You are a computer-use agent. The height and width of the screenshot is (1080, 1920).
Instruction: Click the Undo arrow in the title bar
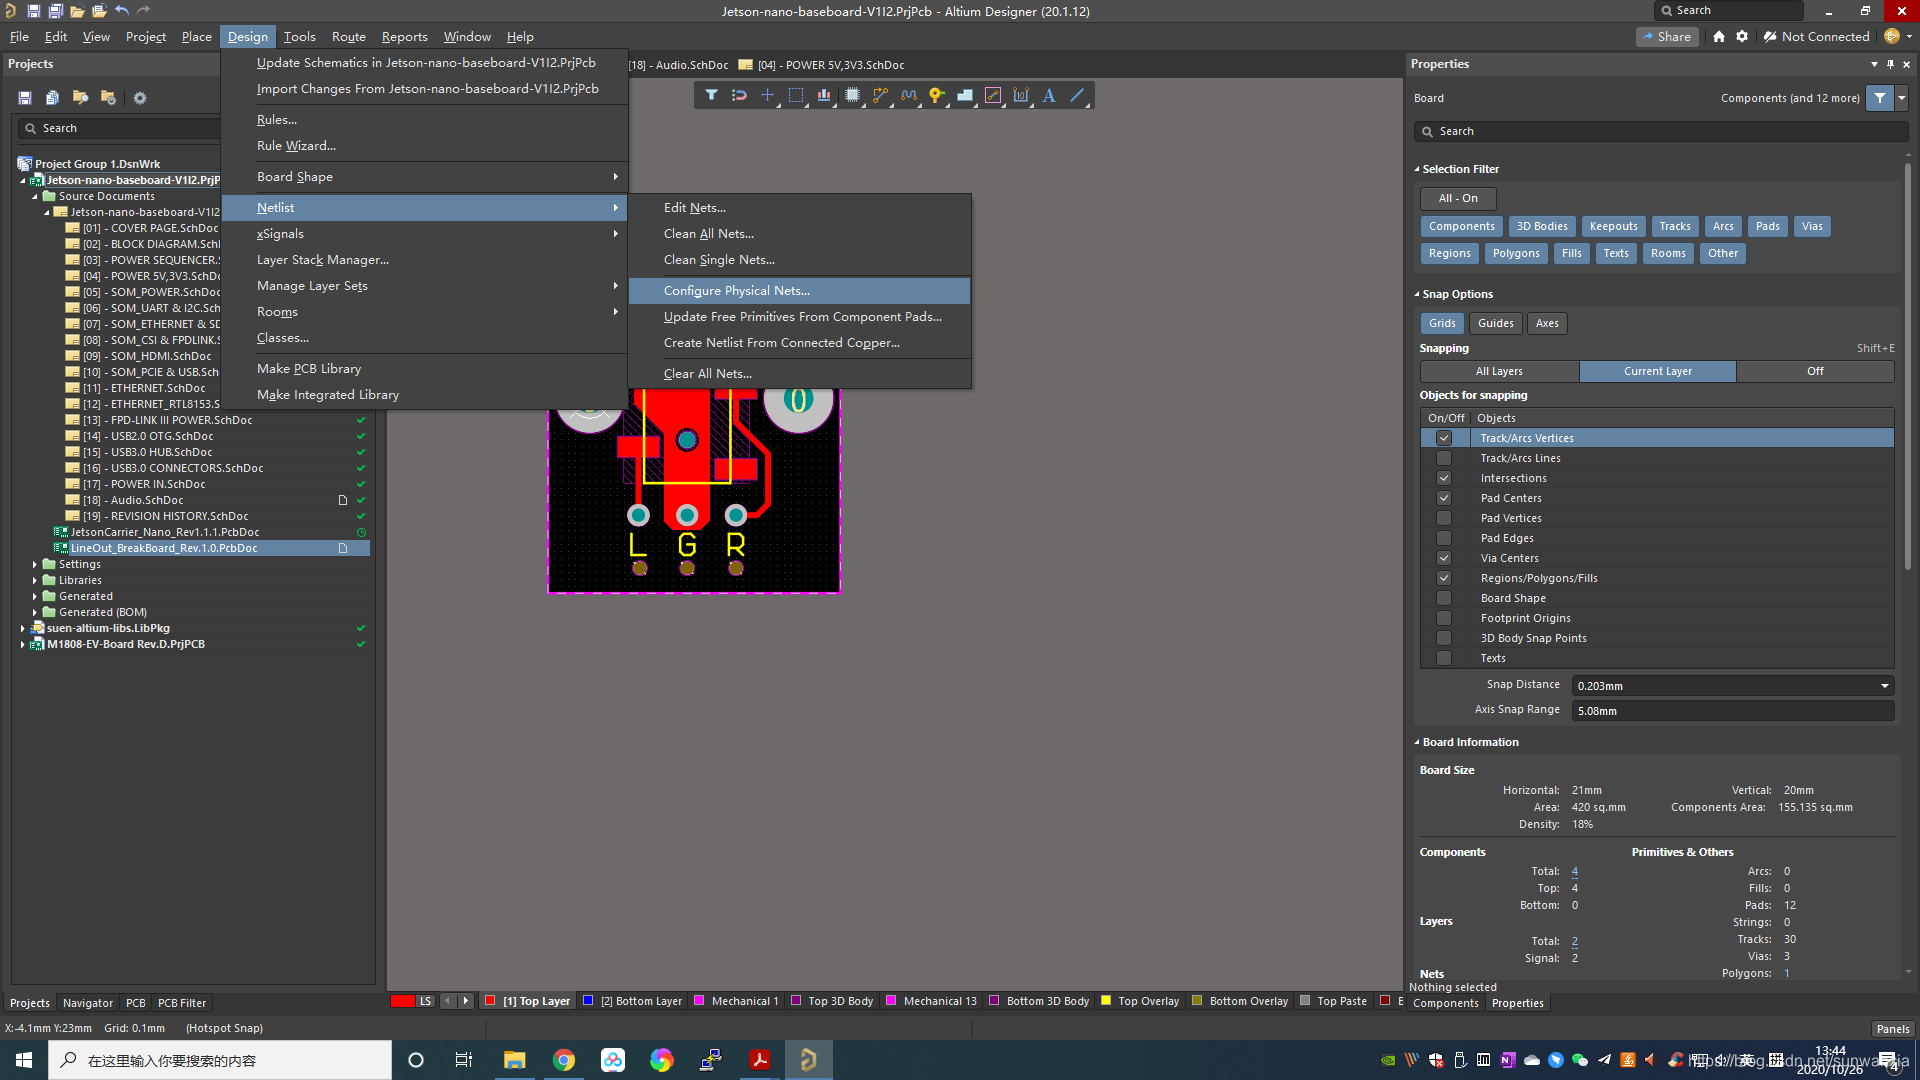pos(121,11)
